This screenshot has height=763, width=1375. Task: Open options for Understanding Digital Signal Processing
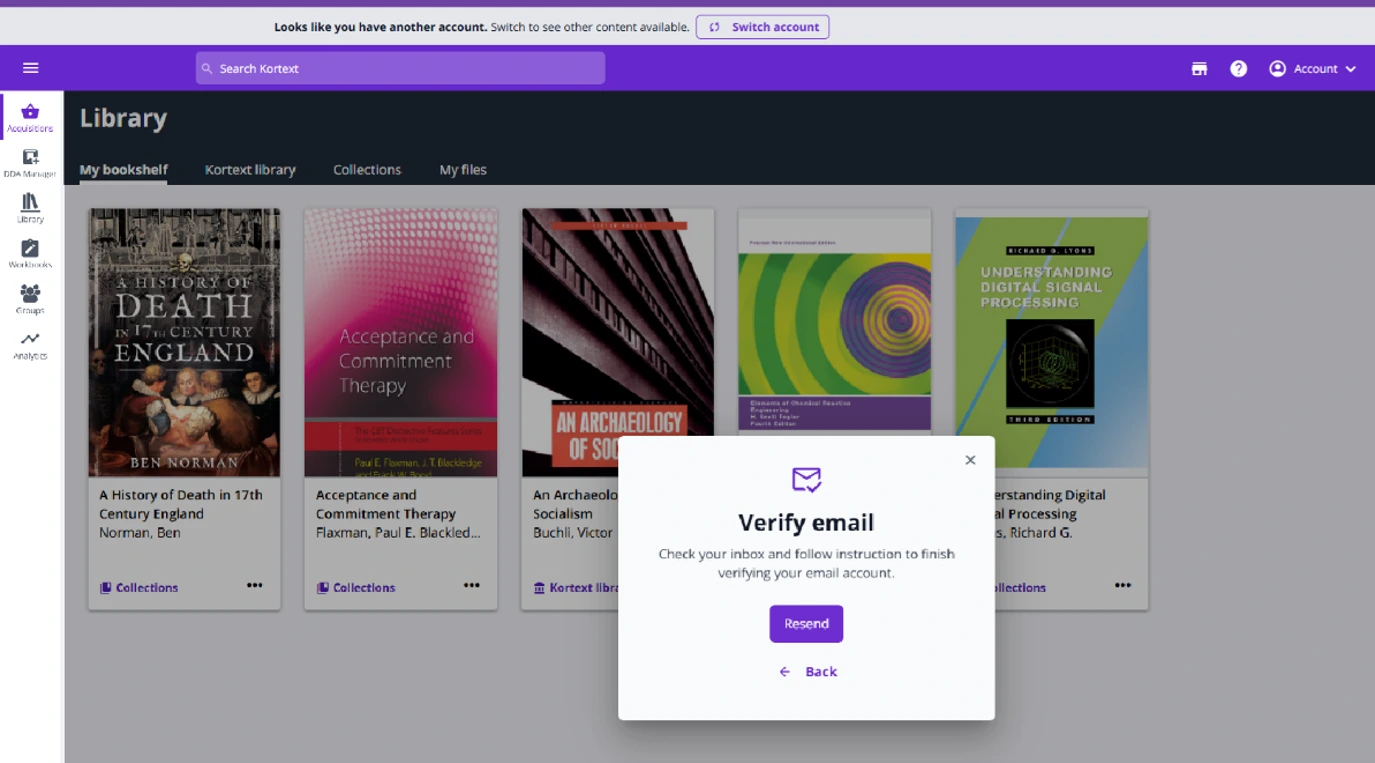1123,586
